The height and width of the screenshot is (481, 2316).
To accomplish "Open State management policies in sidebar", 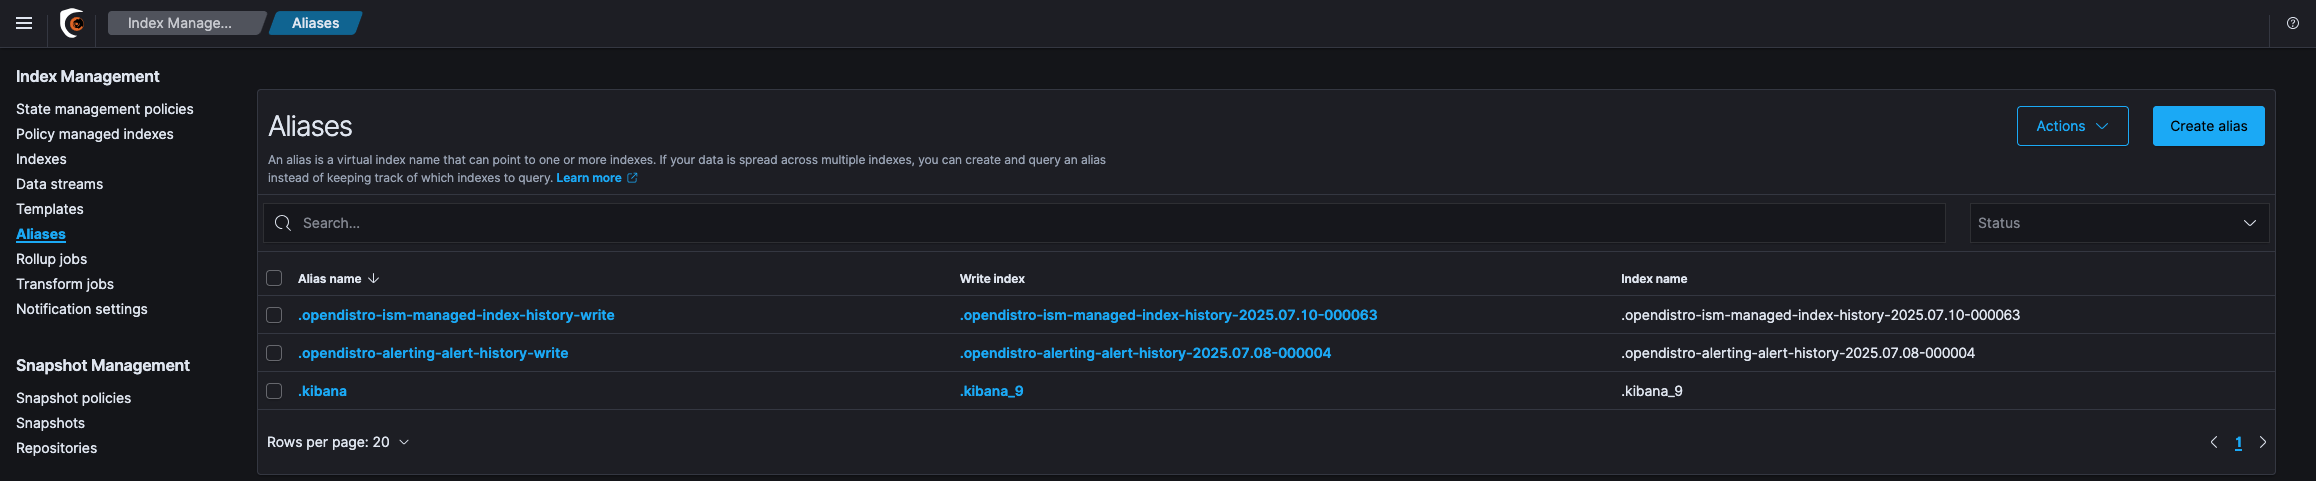I will click(105, 109).
